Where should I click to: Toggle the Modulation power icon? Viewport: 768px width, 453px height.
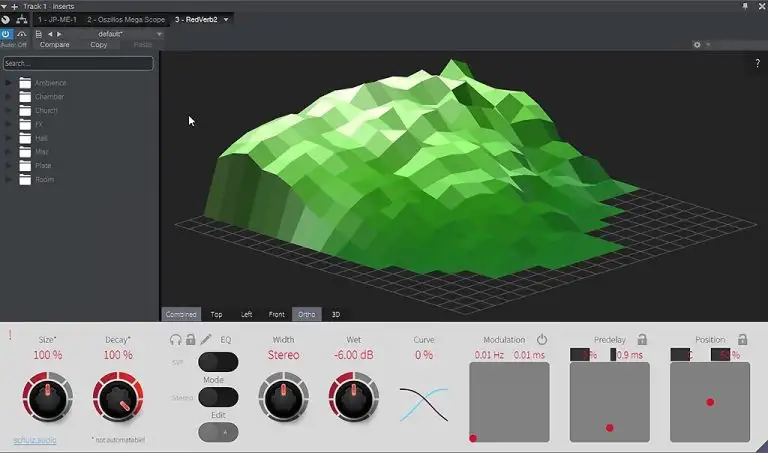(542, 339)
